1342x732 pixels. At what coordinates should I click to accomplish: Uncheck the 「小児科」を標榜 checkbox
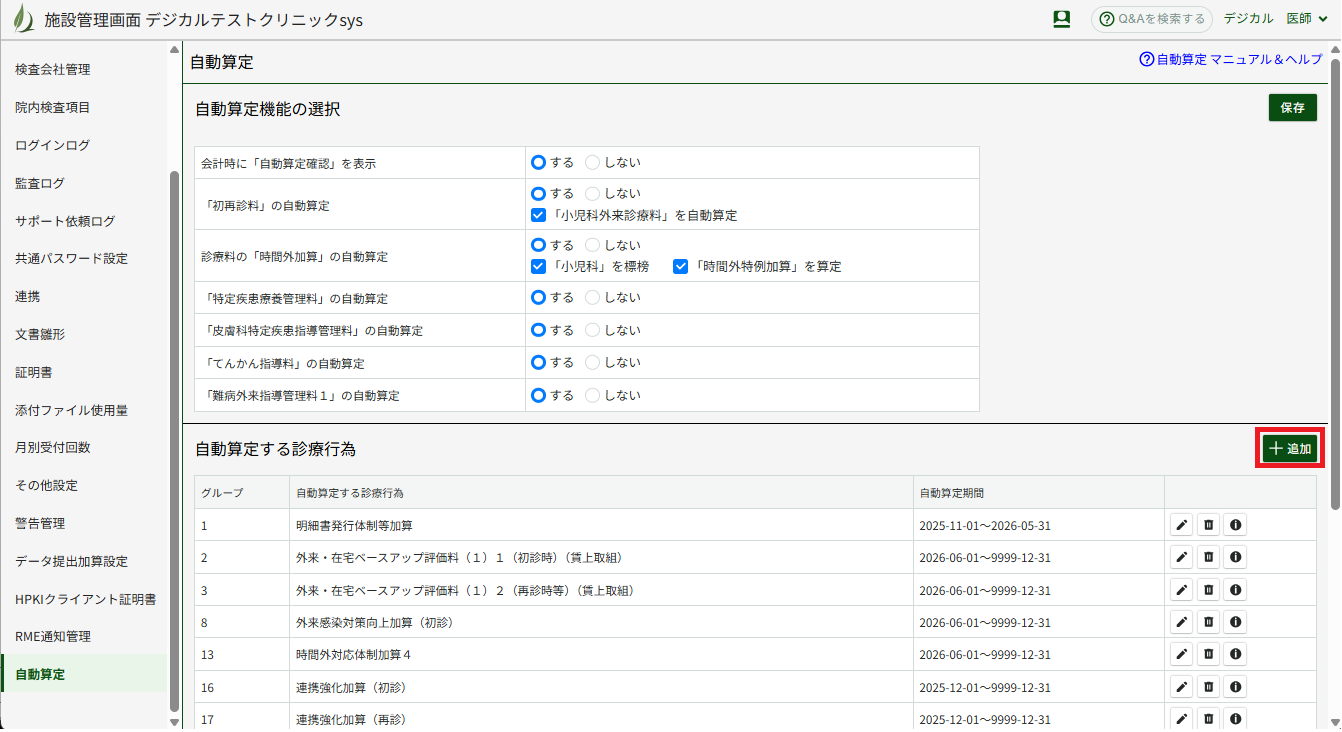click(539, 266)
